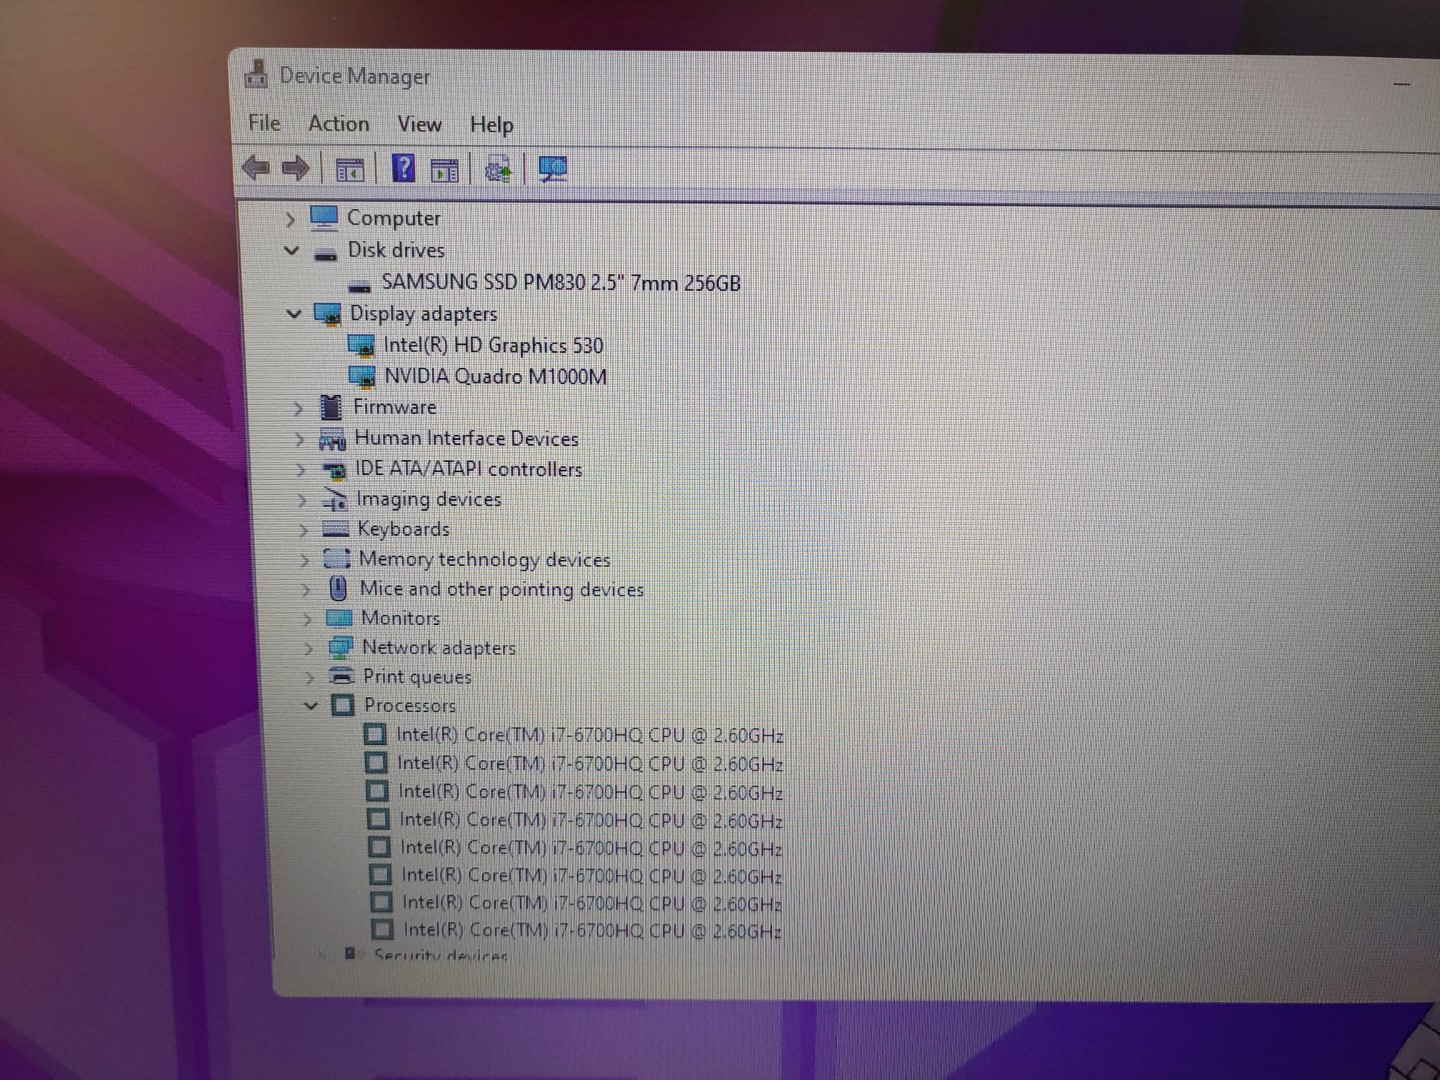Click the Print queues printer icon

point(341,676)
